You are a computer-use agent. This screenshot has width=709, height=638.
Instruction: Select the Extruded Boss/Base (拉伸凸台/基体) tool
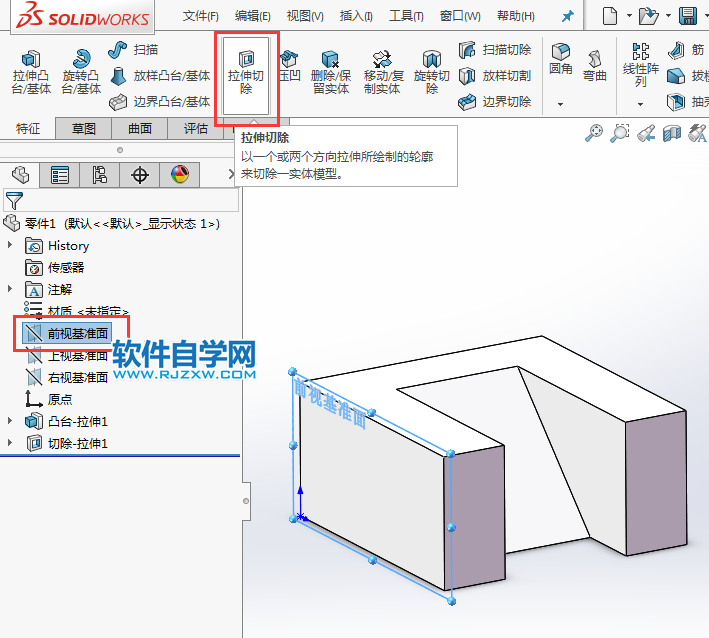coord(31,72)
